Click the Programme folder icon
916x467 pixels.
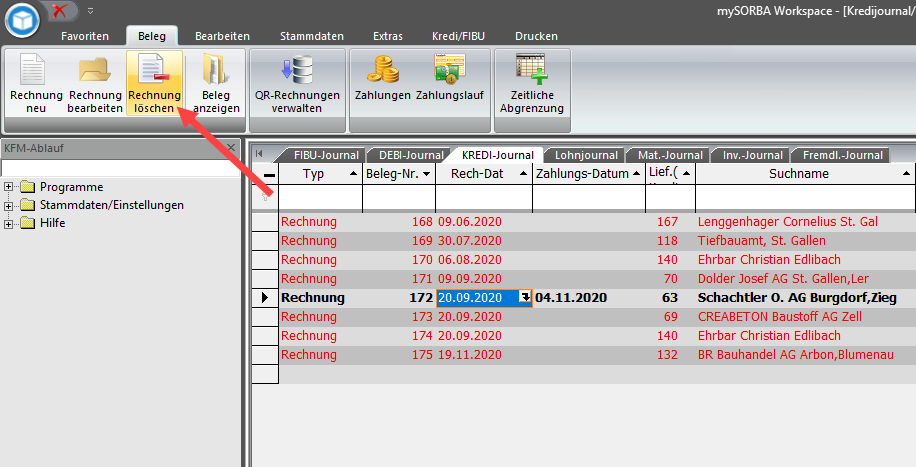coord(27,187)
